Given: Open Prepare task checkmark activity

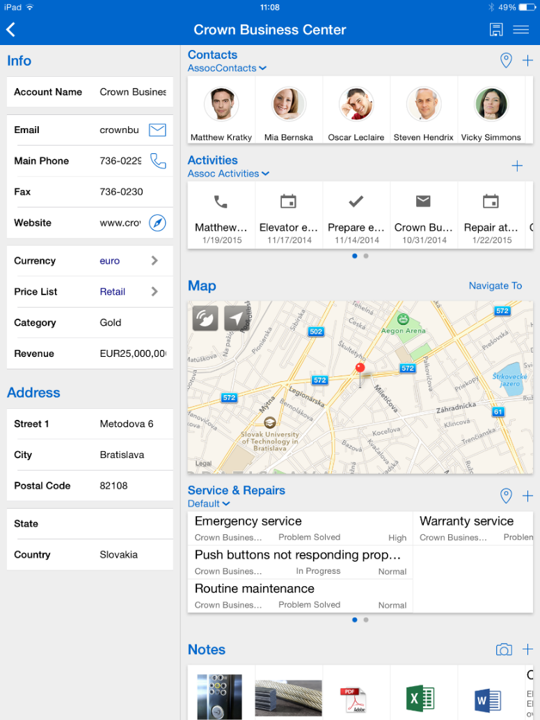Looking at the screenshot, I should click(x=356, y=215).
